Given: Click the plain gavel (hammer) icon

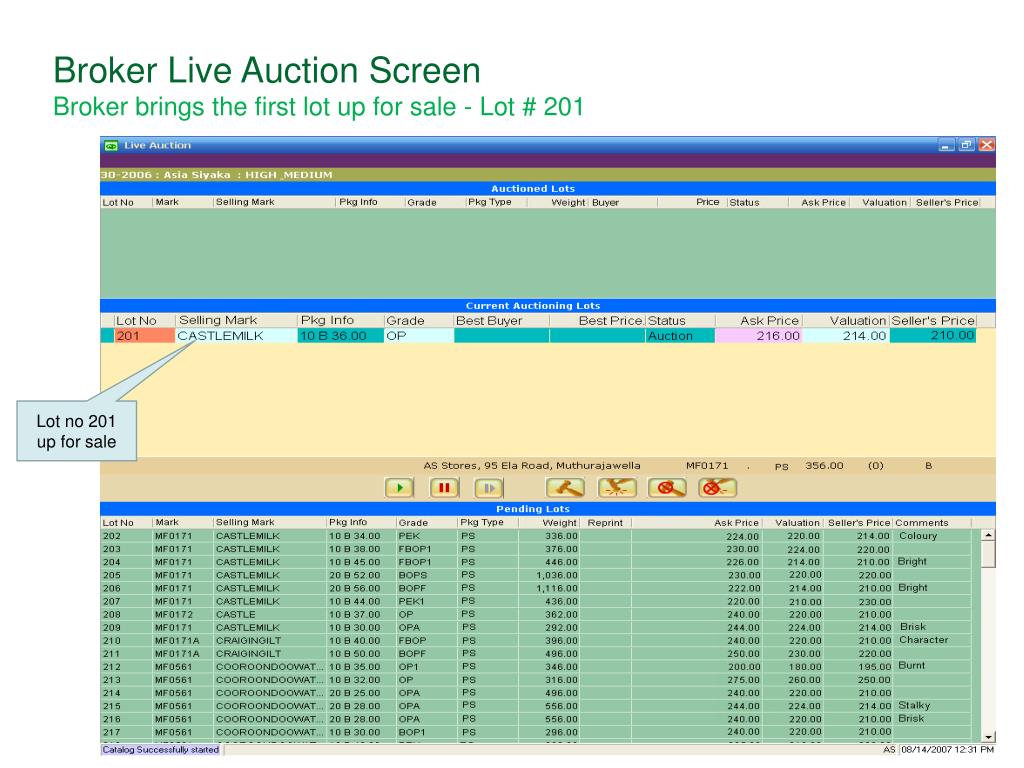Looking at the screenshot, I should tap(565, 488).
